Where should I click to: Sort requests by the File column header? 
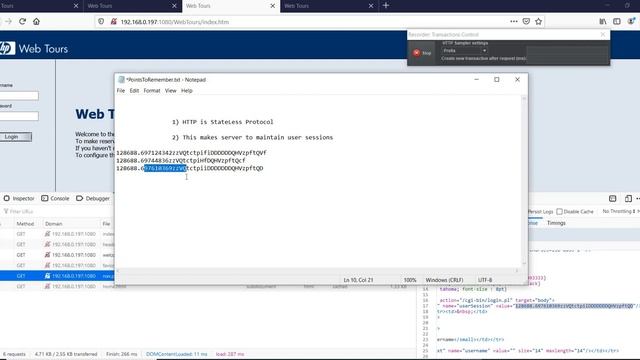(x=107, y=224)
